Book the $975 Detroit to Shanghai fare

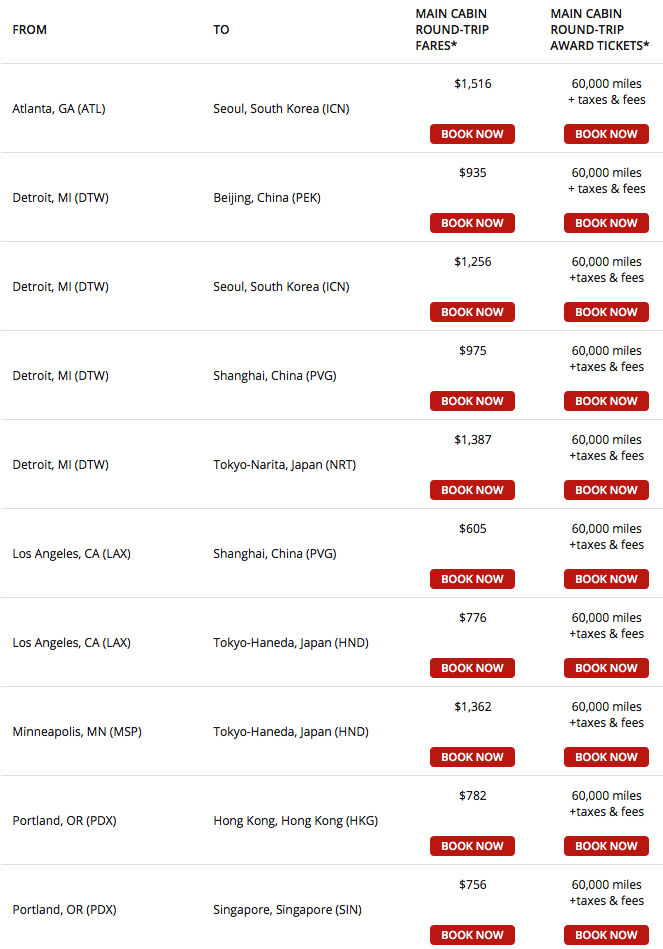pos(472,401)
